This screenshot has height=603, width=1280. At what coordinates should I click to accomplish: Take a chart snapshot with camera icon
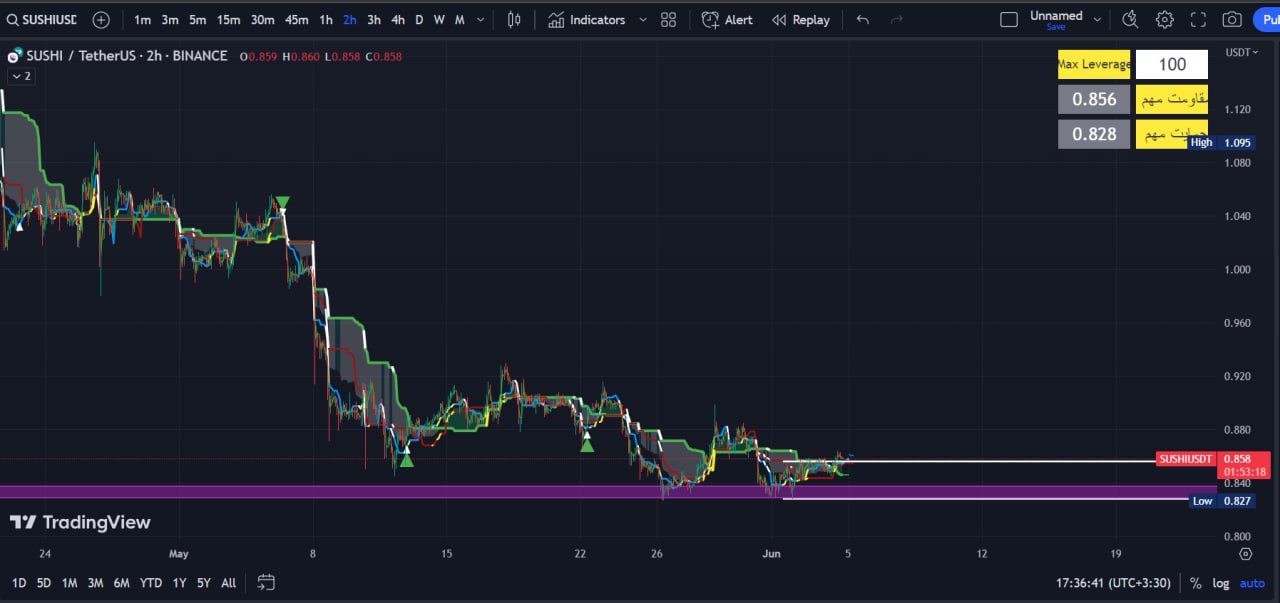1232,20
